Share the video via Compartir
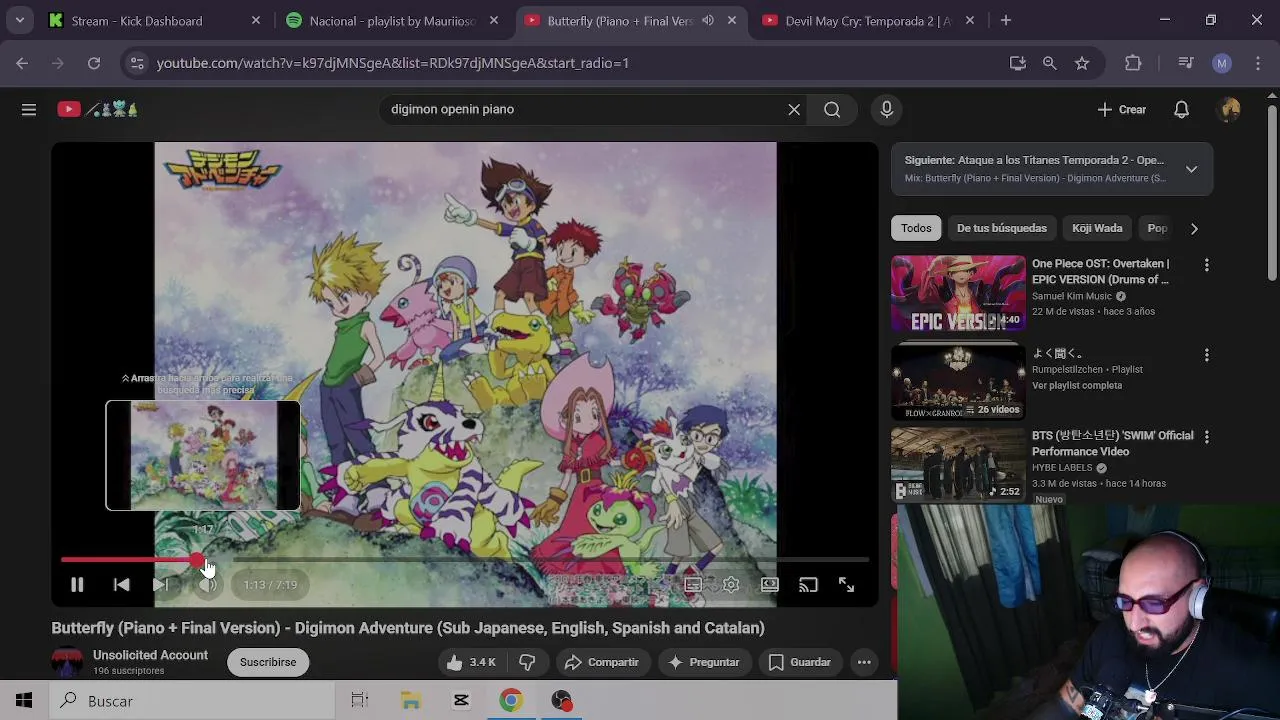This screenshot has height=720, width=1280. tap(602, 662)
